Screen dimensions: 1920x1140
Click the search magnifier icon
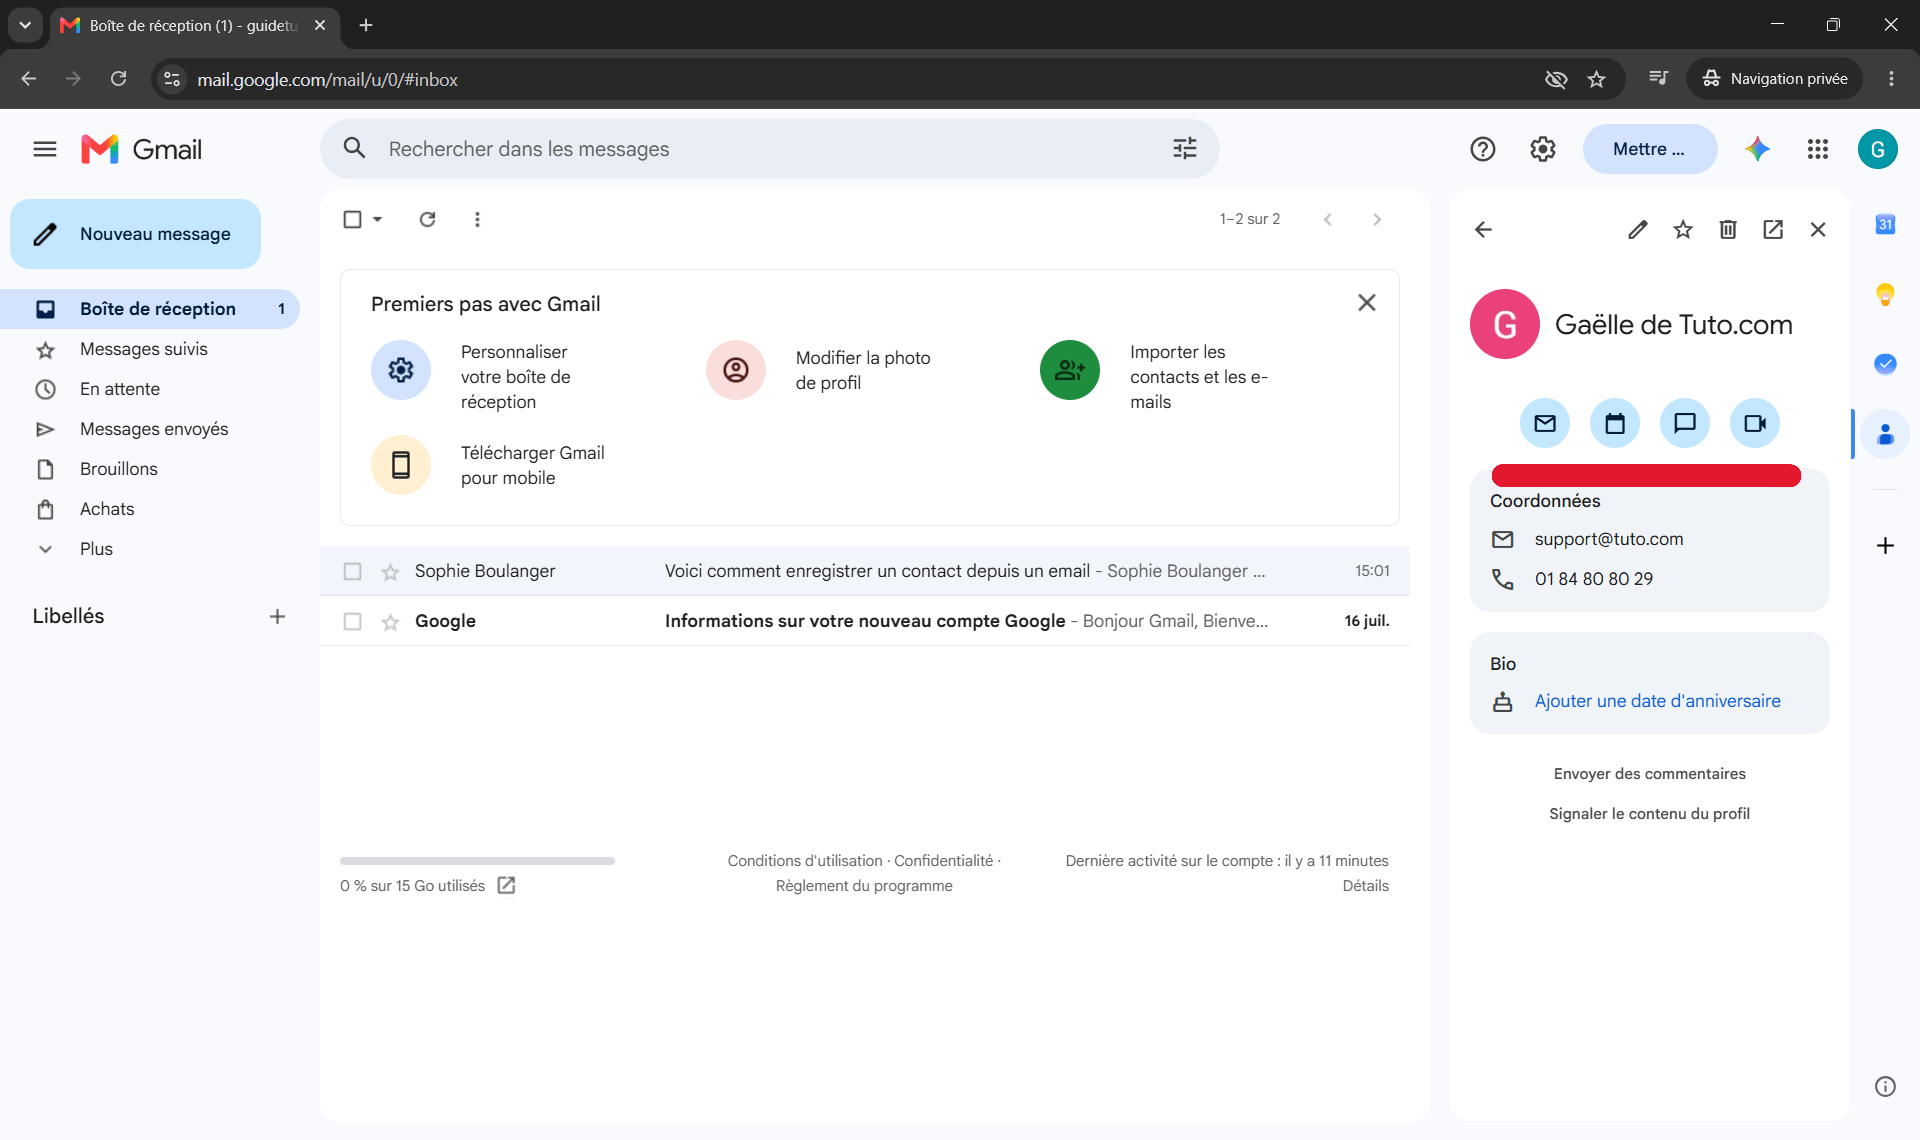click(354, 148)
